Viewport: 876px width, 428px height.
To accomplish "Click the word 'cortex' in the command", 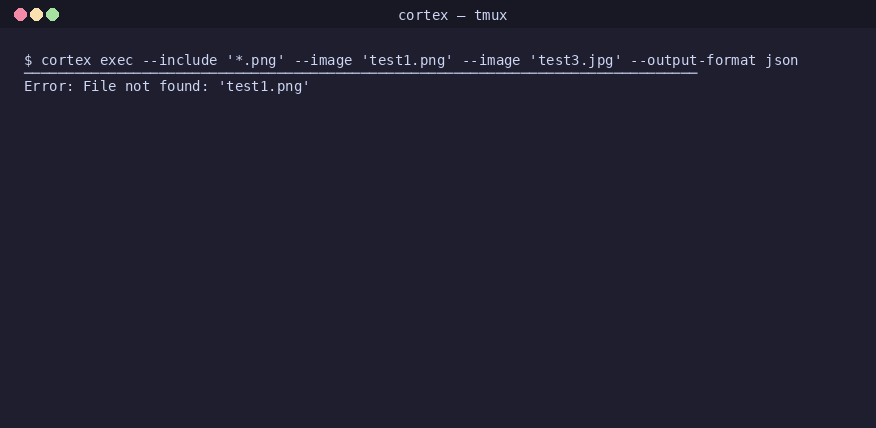I will 66,60.
